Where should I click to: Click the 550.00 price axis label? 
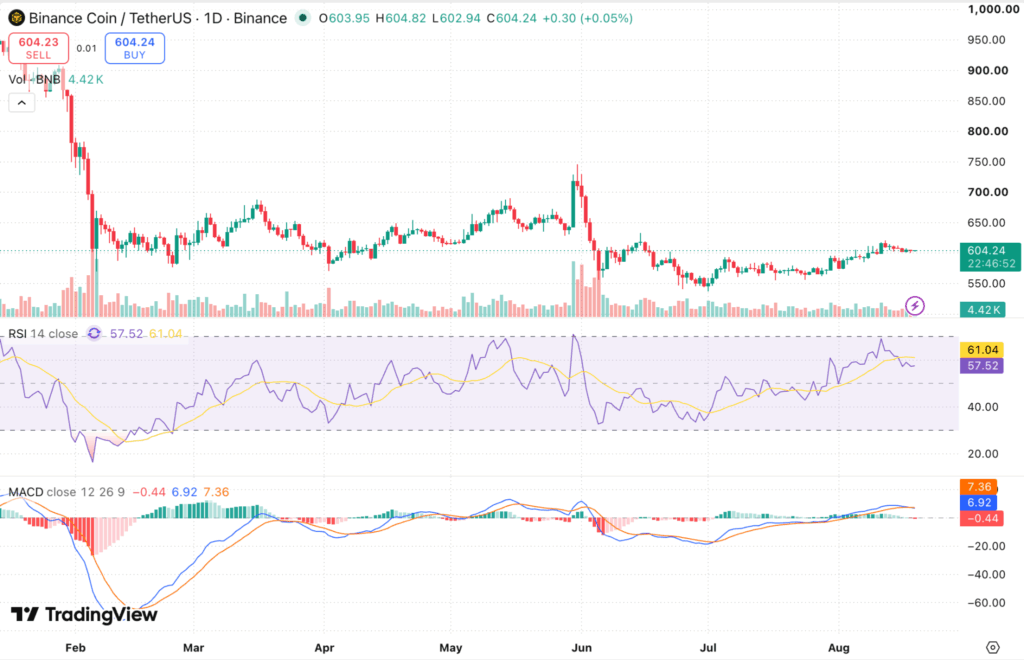point(986,283)
